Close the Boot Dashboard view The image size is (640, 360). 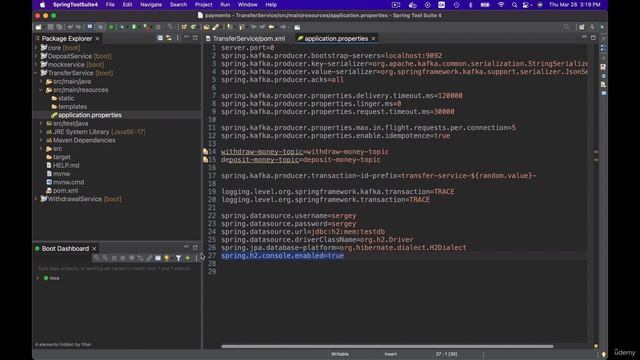coord(94,249)
